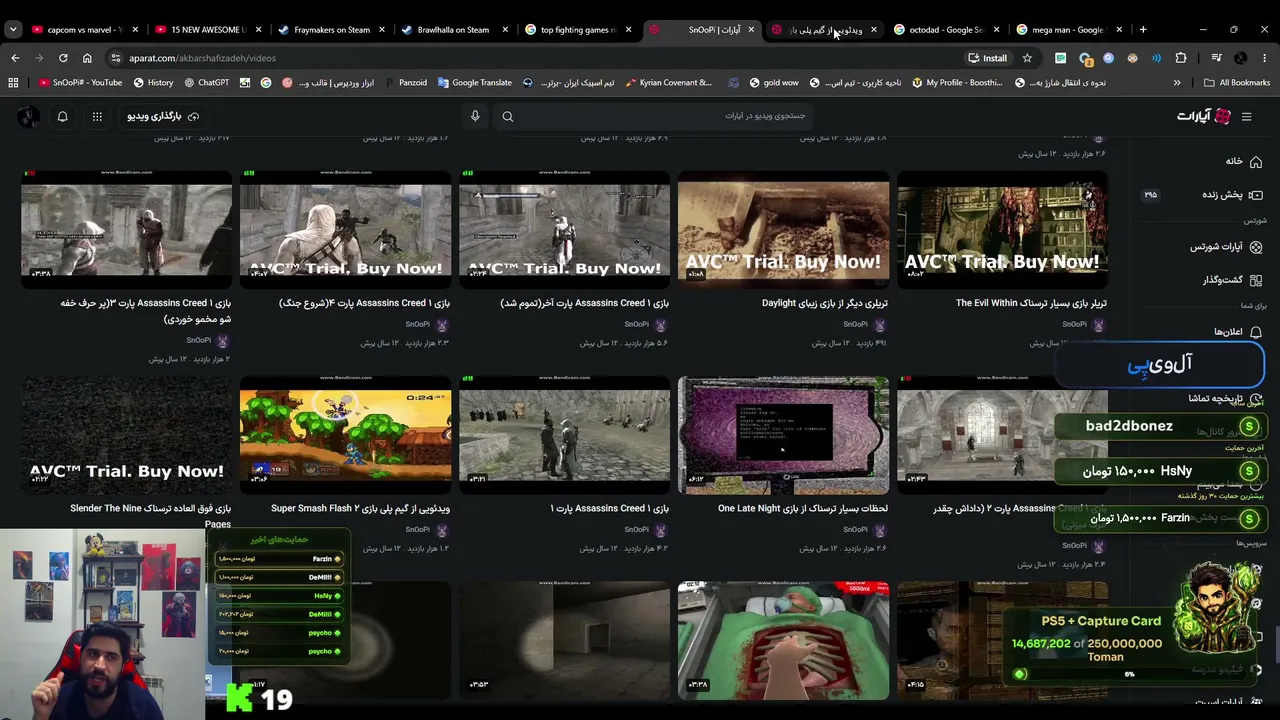This screenshot has width=1280, height=720.
Task: Open the Aparat hamburger menu
Action: coord(1246,117)
